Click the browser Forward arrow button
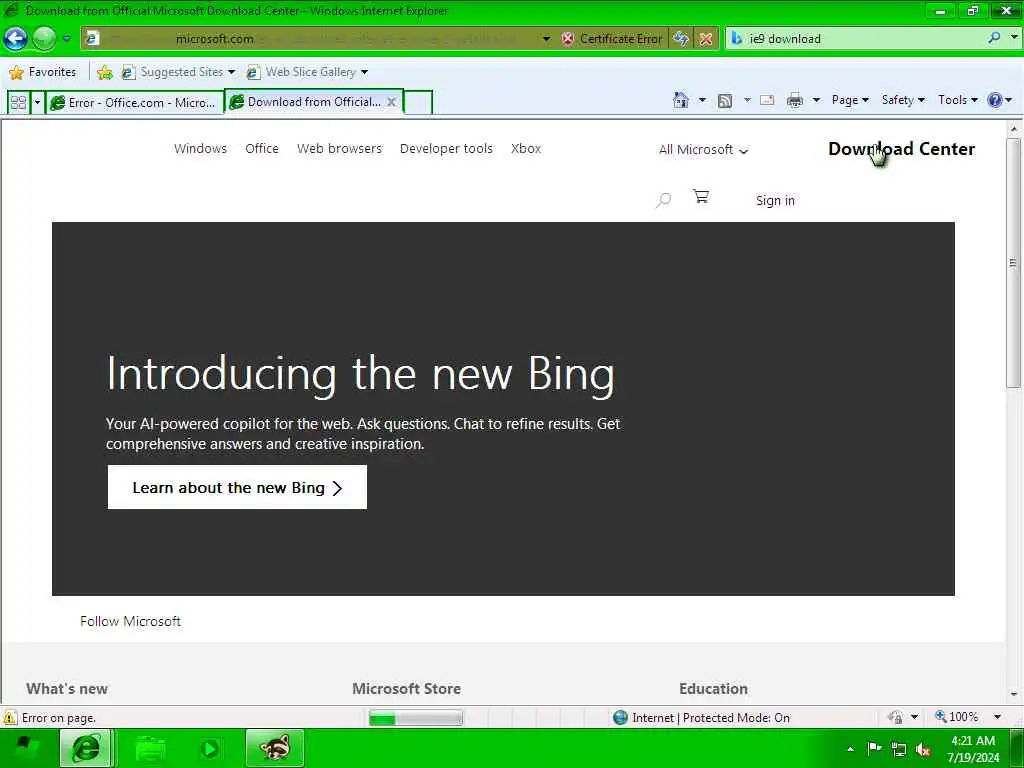Screen dimensions: 1024x768 click(44, 39)
